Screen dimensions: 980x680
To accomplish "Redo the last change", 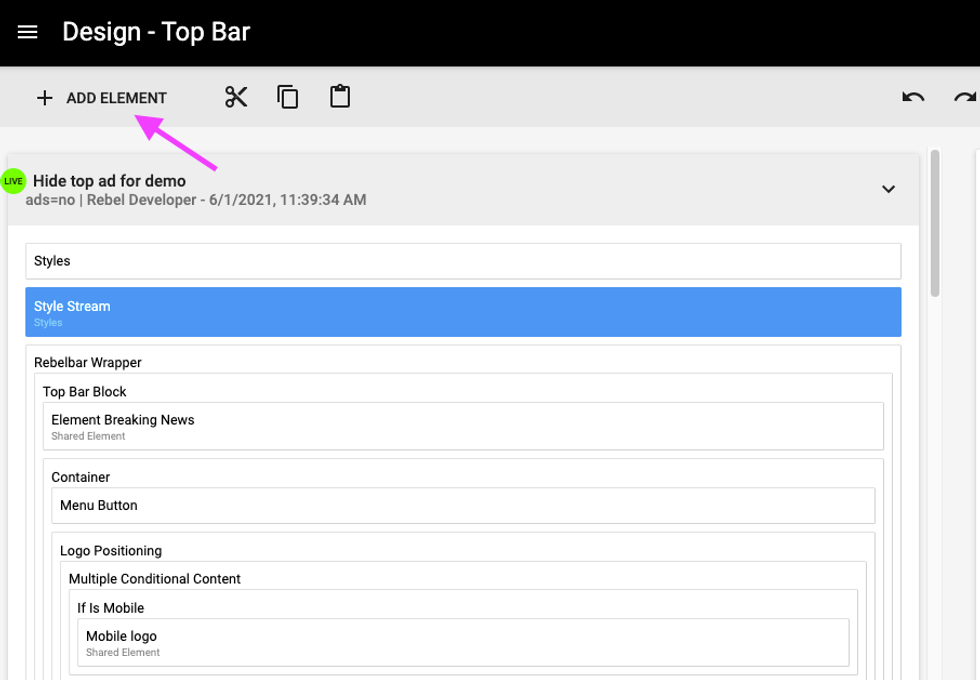I will coord(964,97).
